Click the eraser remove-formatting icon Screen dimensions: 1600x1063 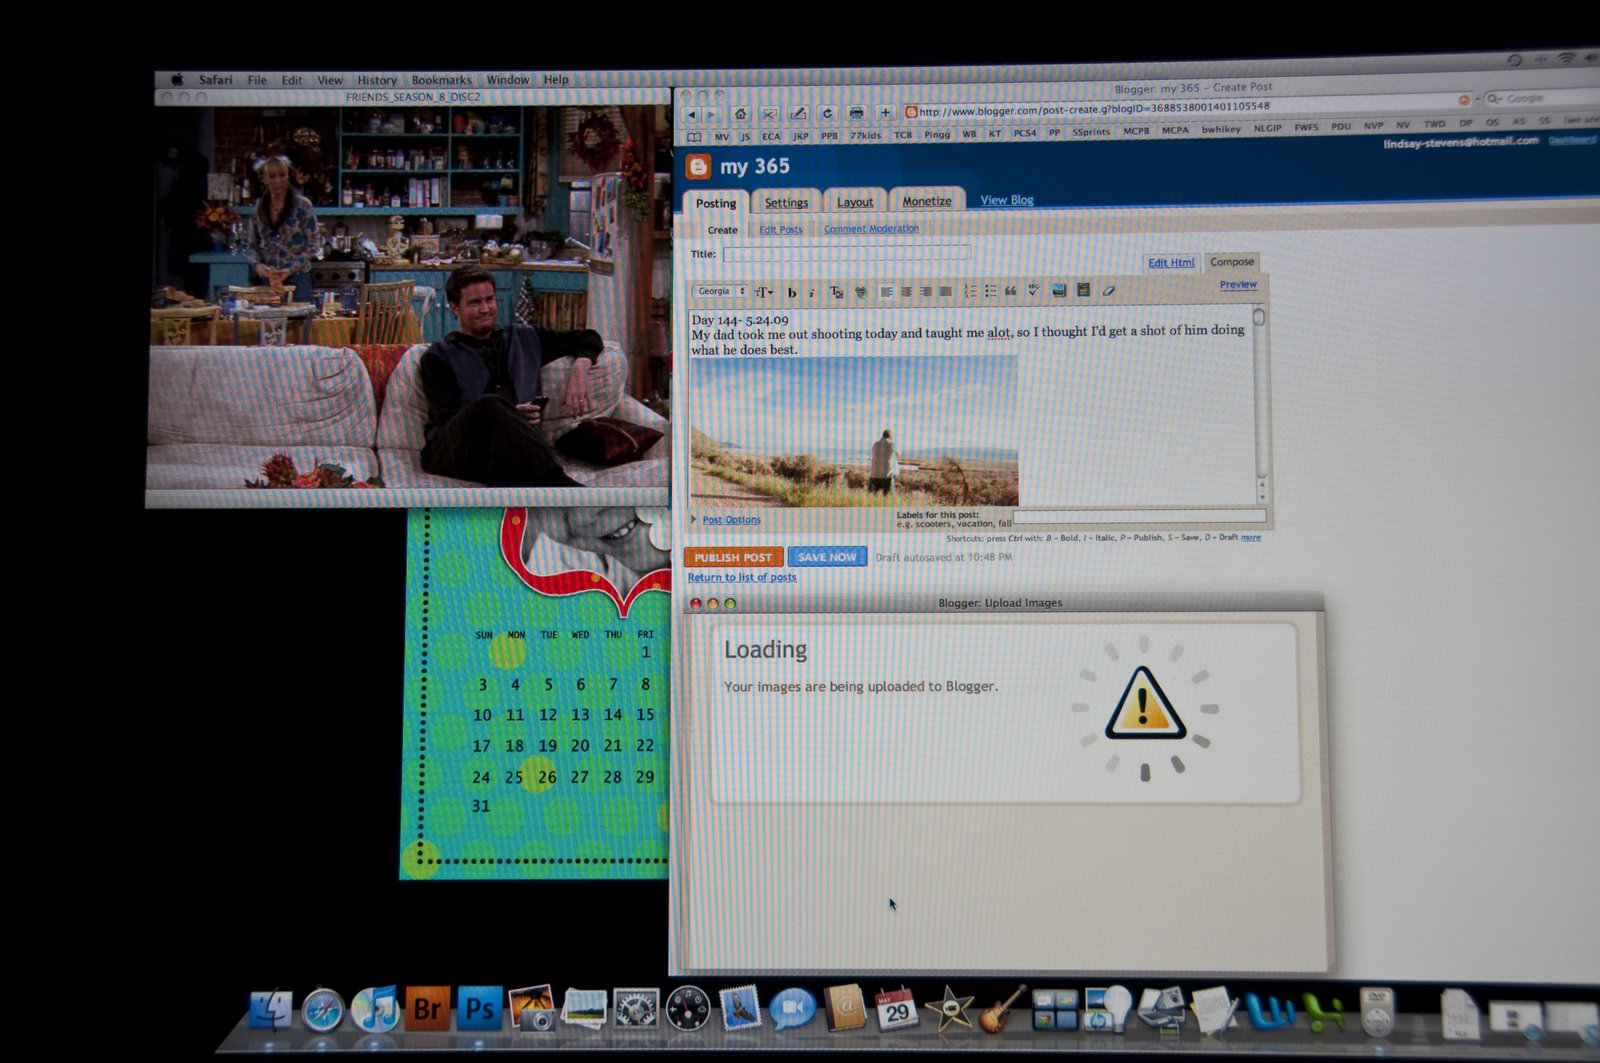pos(1108,290)
